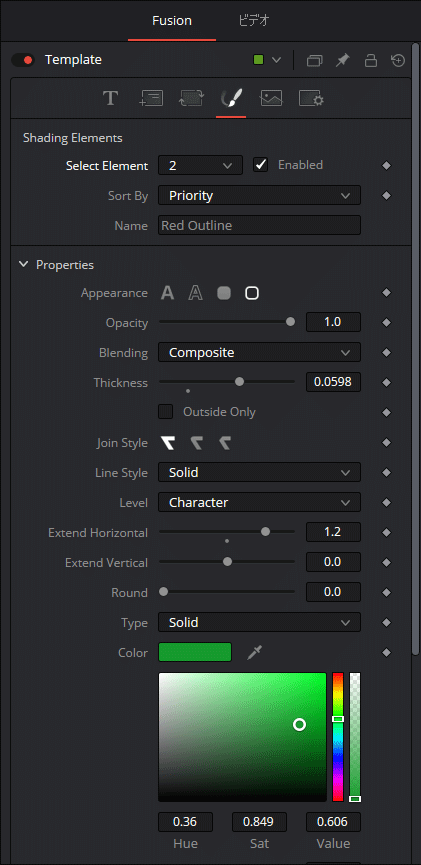Screen dimensions: 421x865
Task: Open the Select Element dropdown
Action: tap(200, 165)
